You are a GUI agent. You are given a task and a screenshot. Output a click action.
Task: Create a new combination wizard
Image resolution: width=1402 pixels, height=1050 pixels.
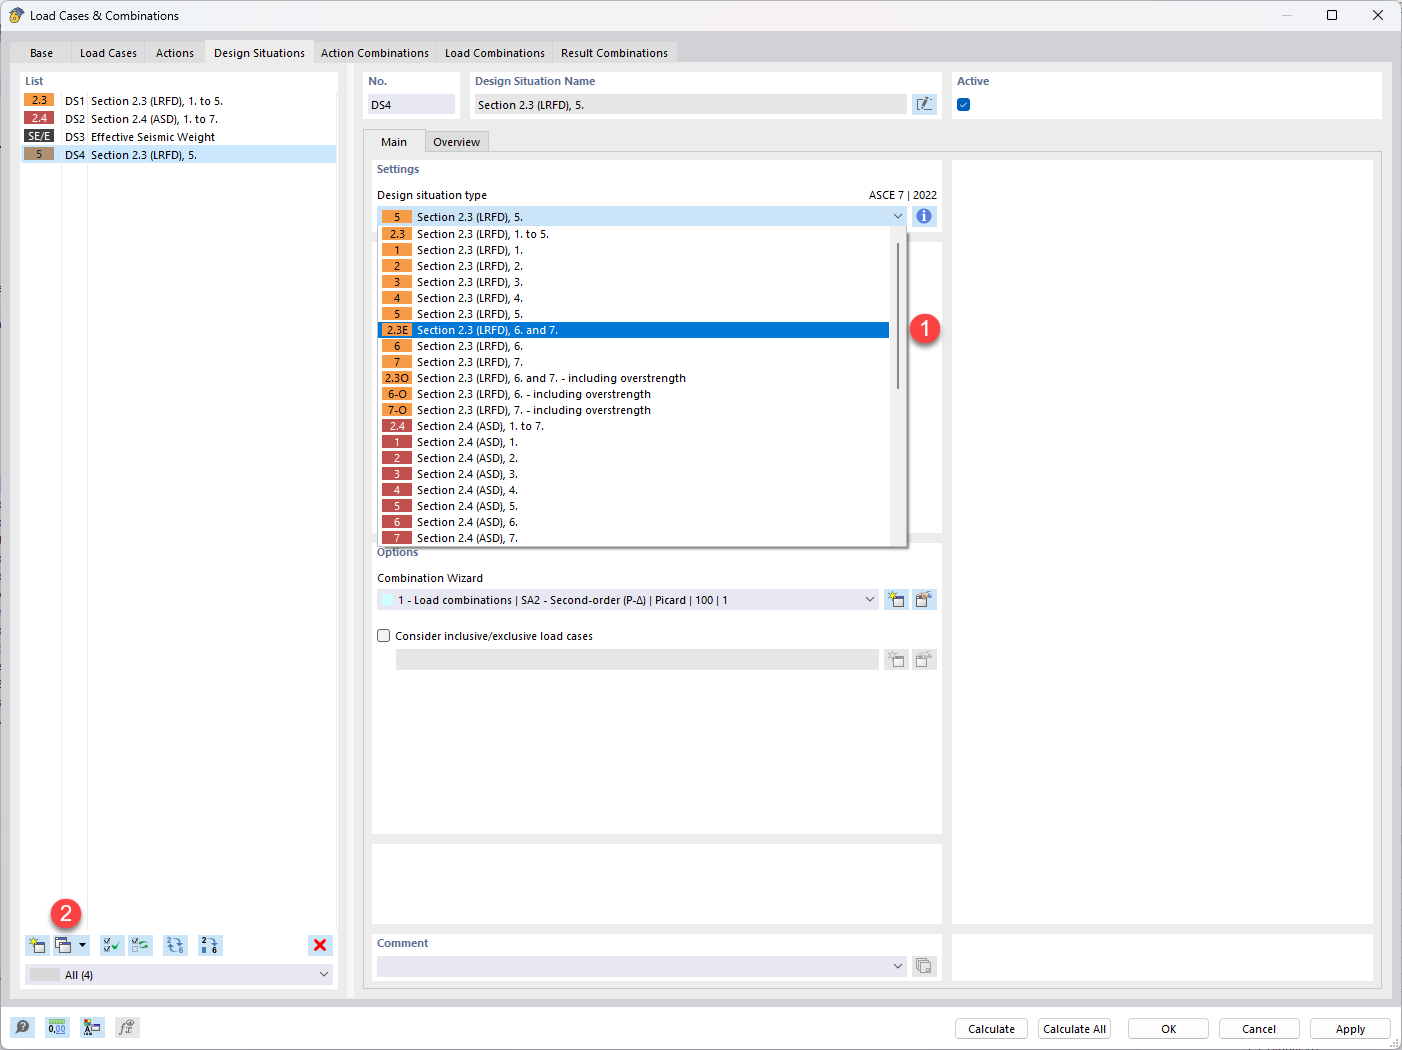pos(896,600)
